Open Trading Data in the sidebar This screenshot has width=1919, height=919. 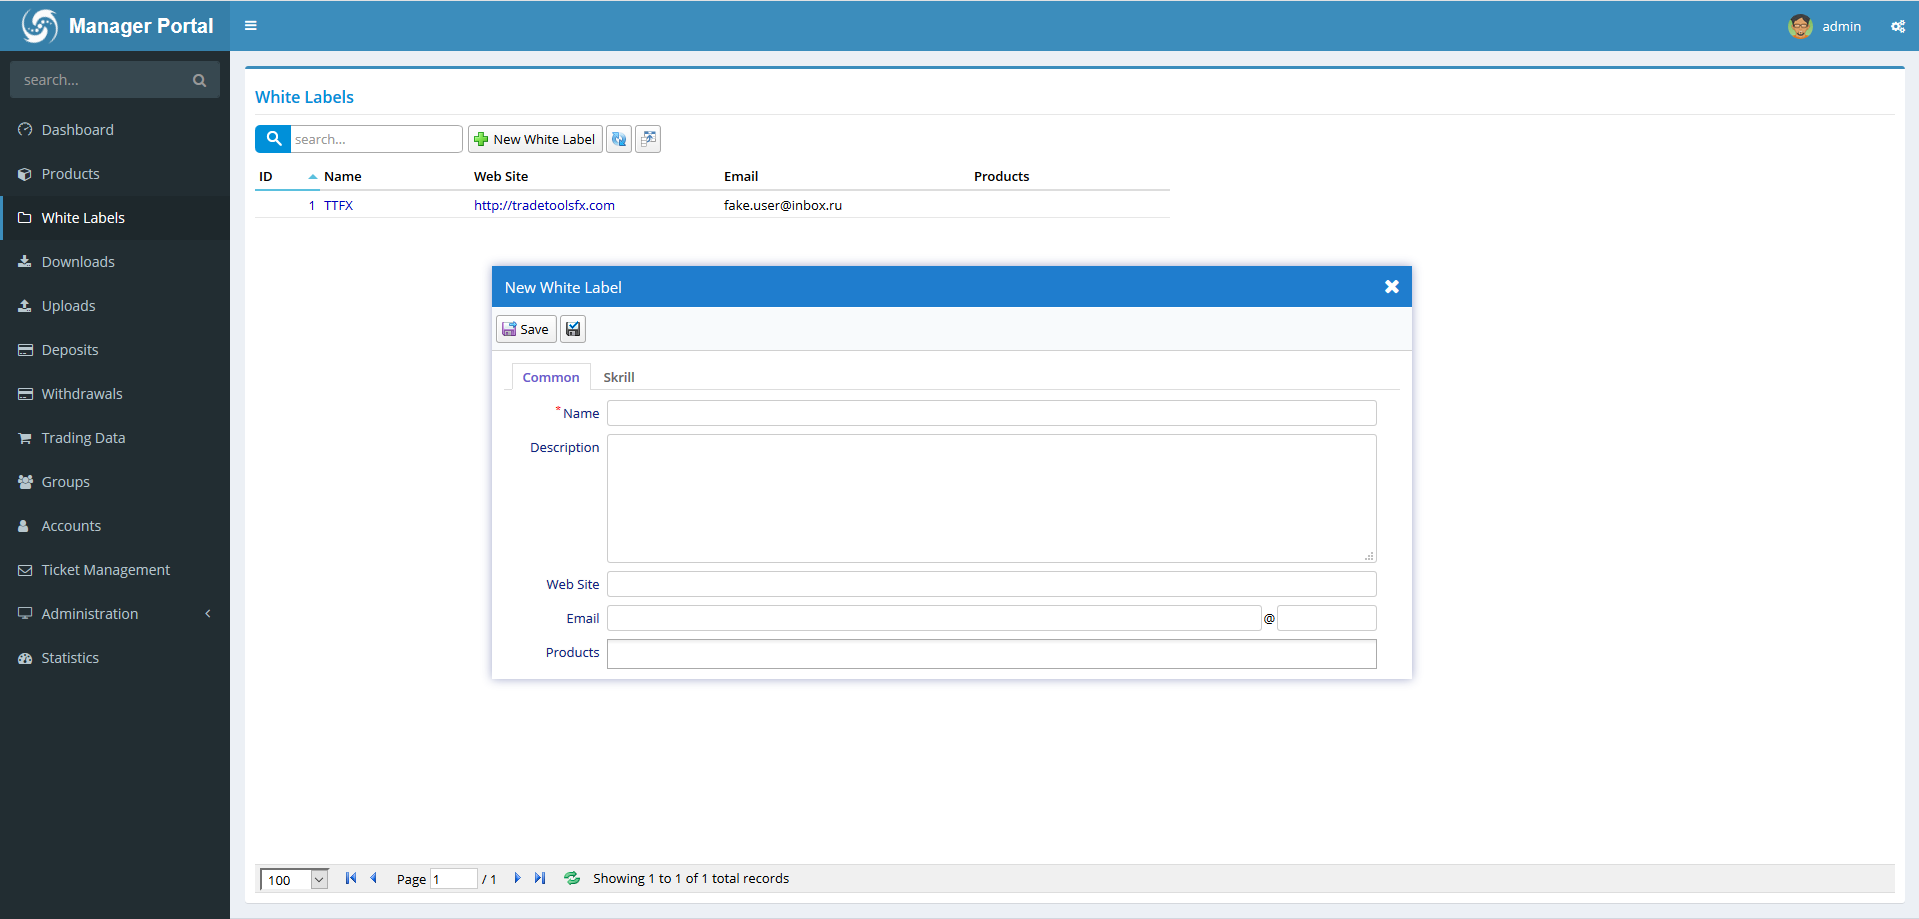[x=83, y=438]
